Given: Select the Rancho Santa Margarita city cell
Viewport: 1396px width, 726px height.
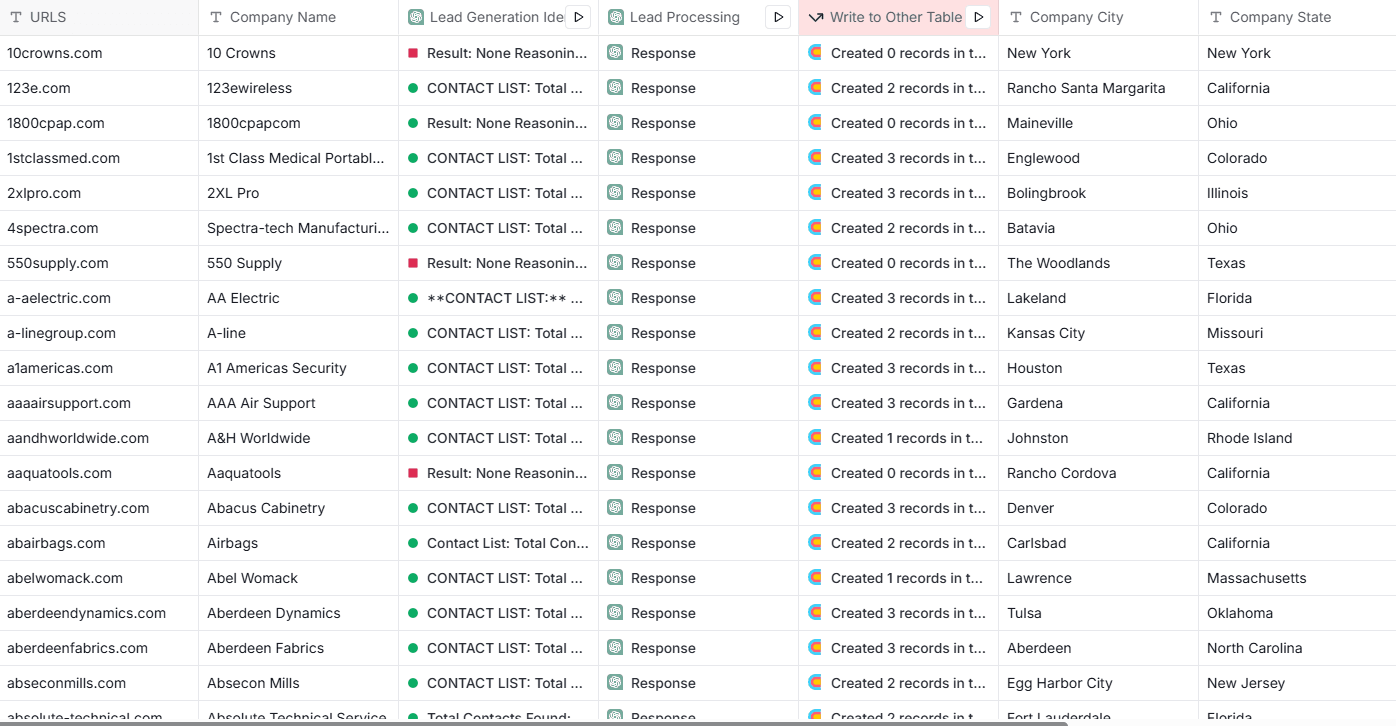Looking at the screenshot, I should [1099, 88].
